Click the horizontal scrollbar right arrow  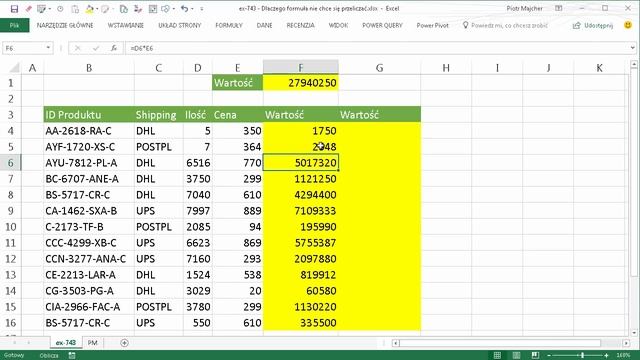(x=626, y=343)
